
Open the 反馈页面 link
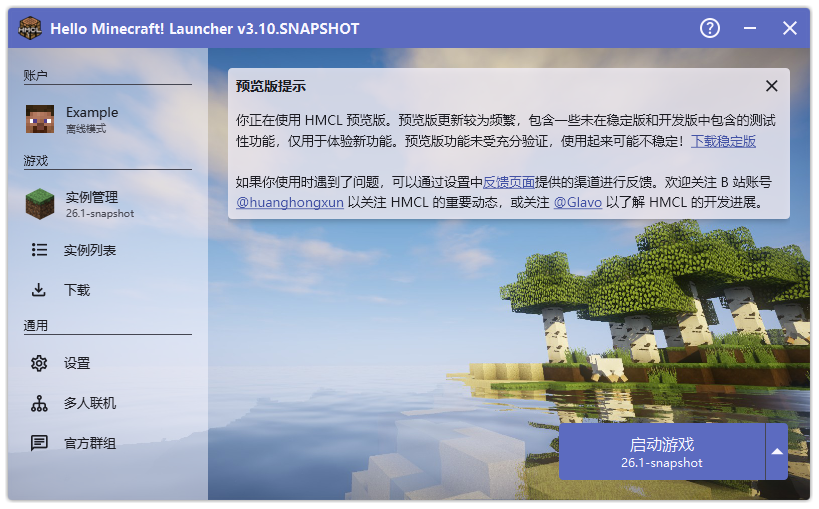point(509,183)
